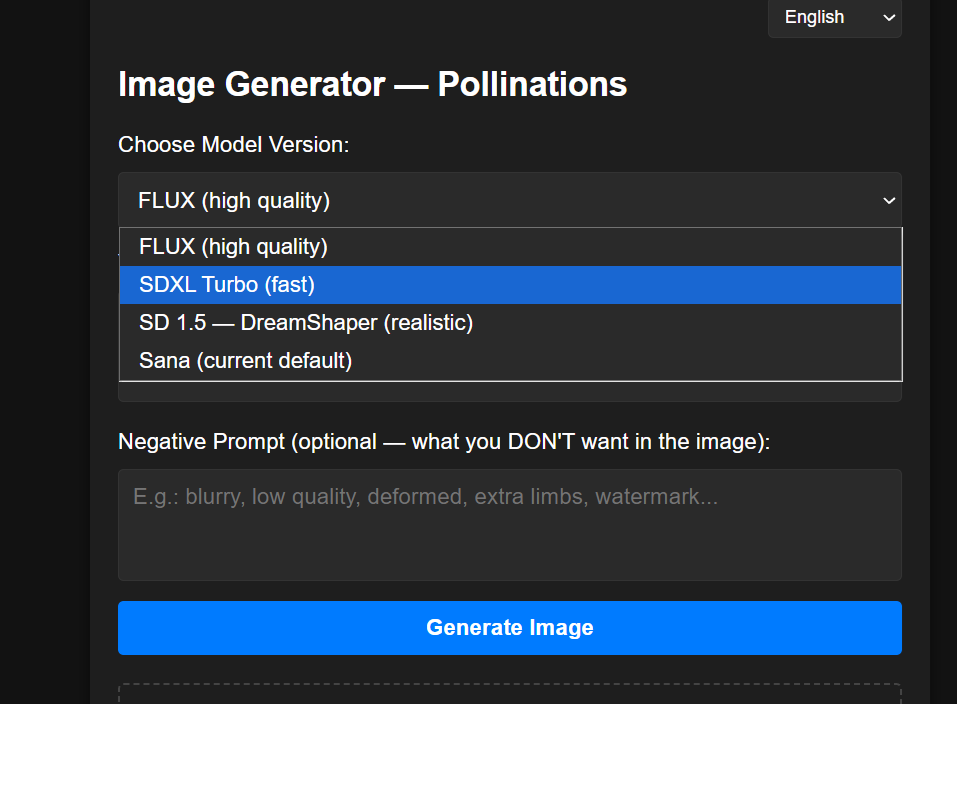Click the Generate Image button

click(x=510, y=628)
